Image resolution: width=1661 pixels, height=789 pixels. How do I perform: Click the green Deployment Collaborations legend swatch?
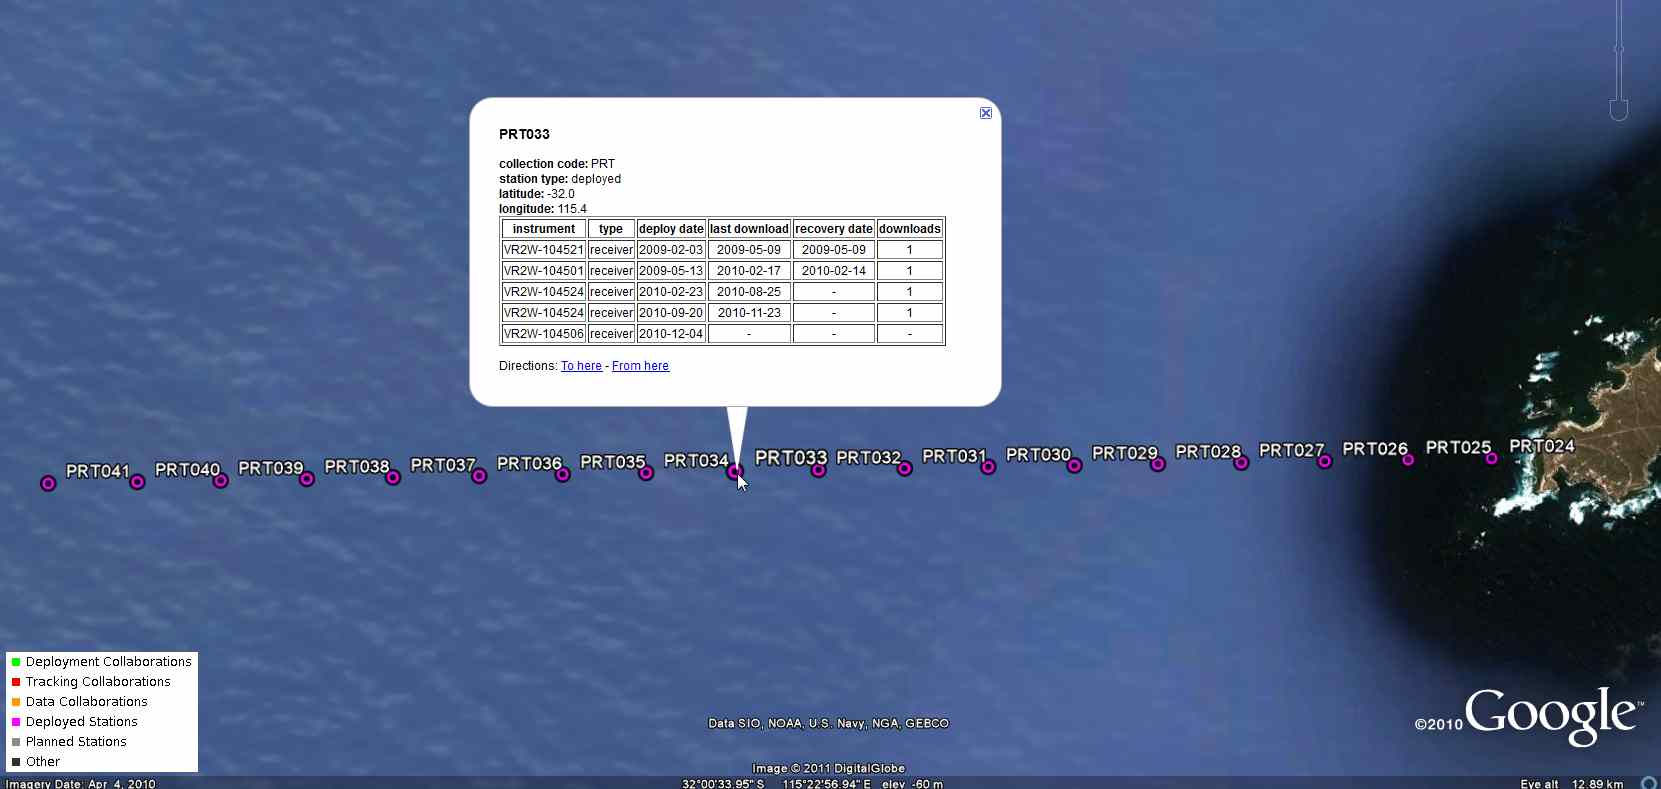coord(16,662)
